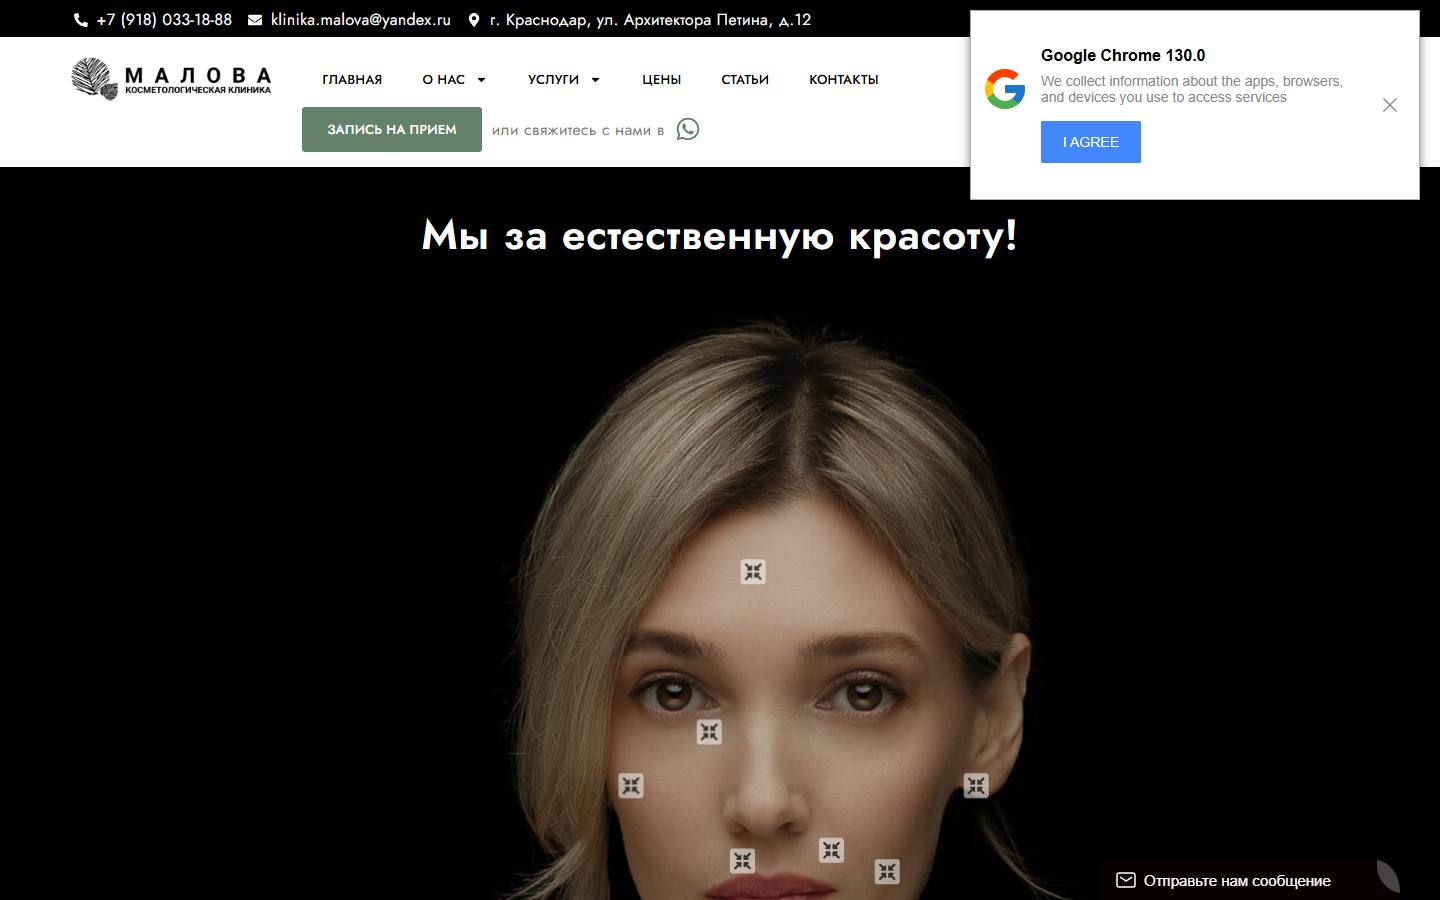Click the hotspot marker at the far corner of the mouth
This screenshot has height=900, width=1440.
(x=887, y=872)
